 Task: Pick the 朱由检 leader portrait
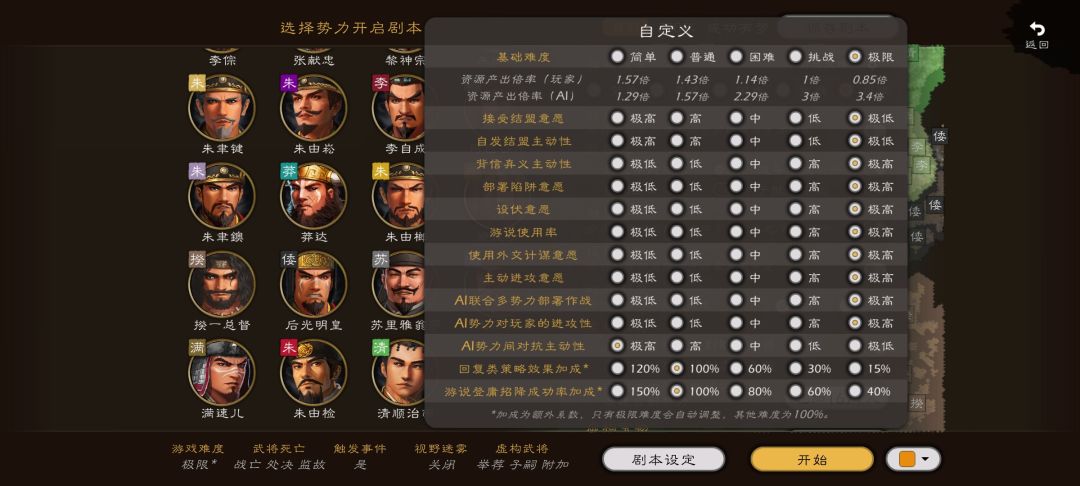click(x=313, y=372)
